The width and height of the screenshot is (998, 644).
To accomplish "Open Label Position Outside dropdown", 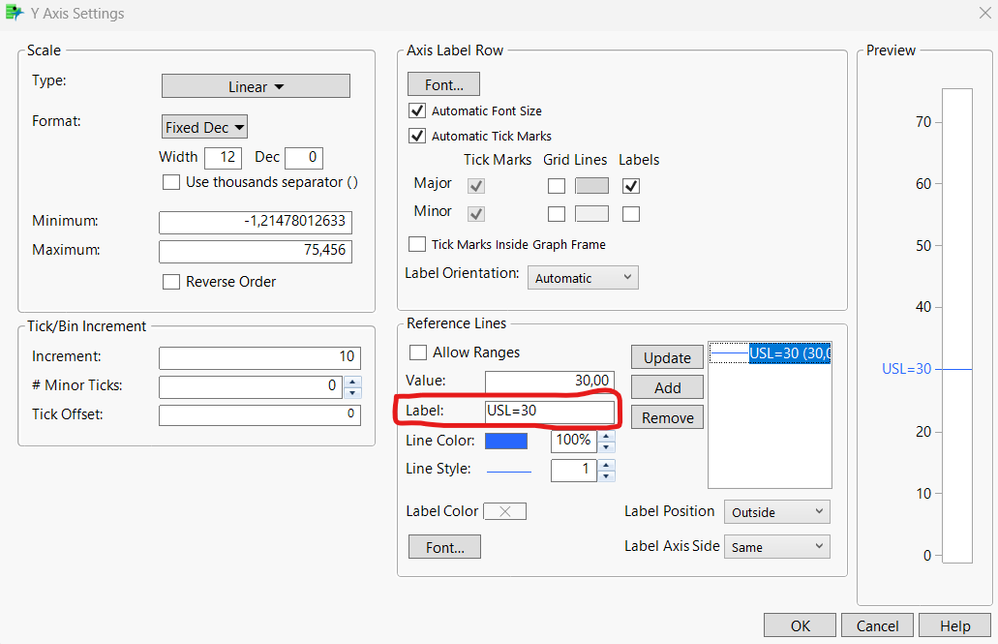I will coord(777,512).
